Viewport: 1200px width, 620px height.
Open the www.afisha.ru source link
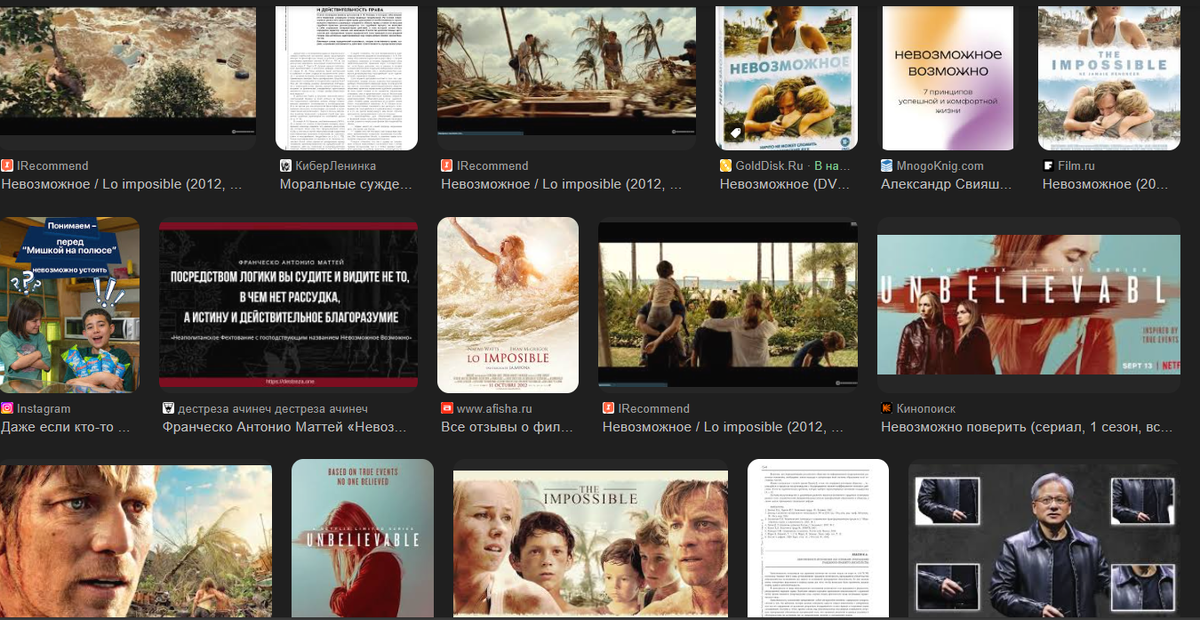coord(494,409)
